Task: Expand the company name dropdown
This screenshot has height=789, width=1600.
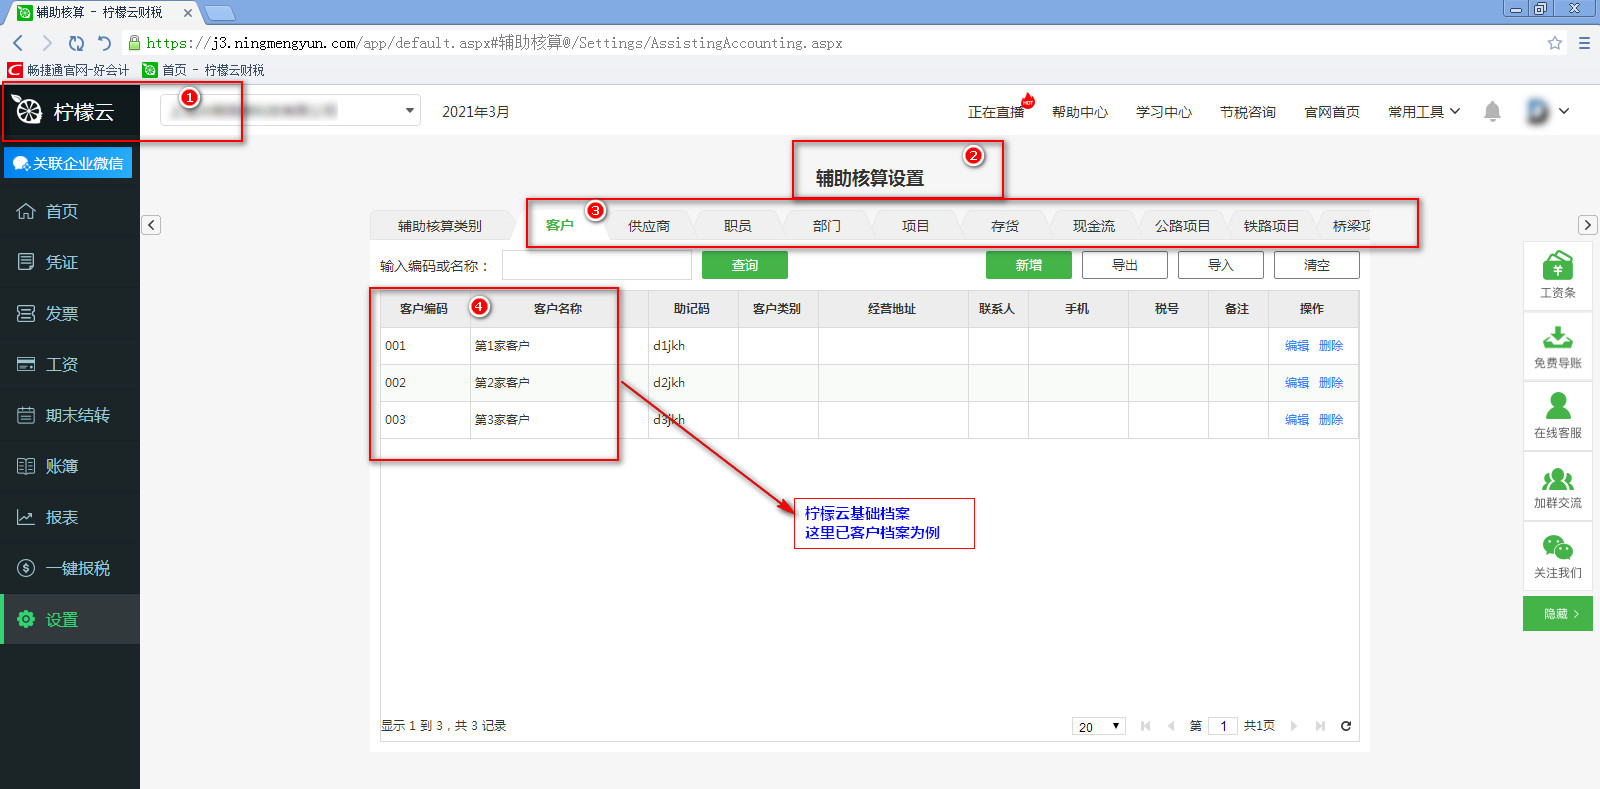Action: (409, 111)
